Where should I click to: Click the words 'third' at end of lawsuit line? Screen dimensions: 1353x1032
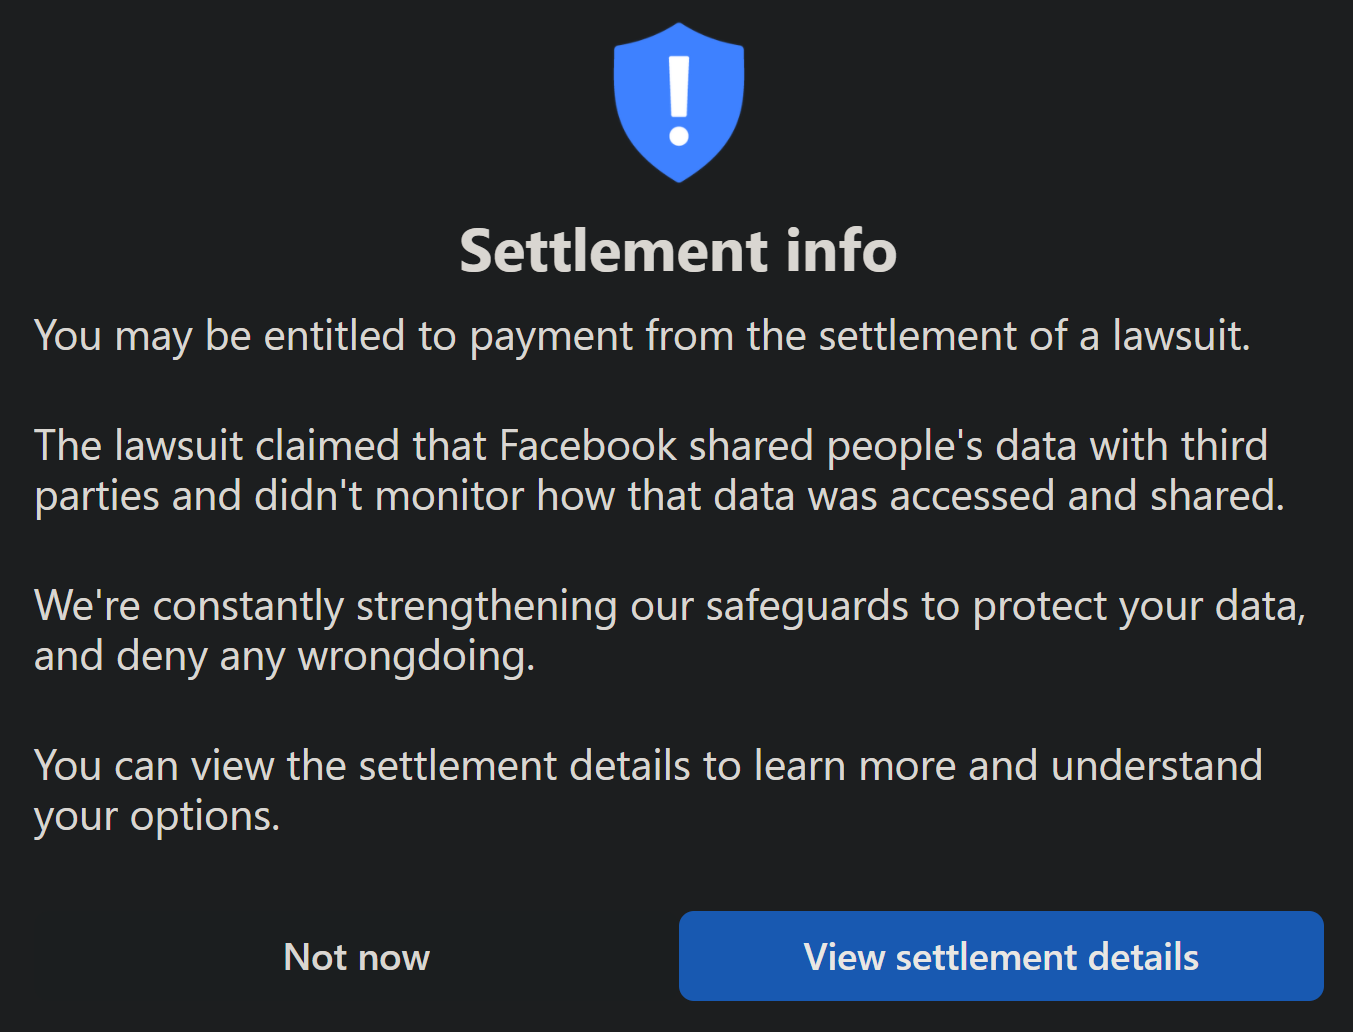(x=1224, y=446)
